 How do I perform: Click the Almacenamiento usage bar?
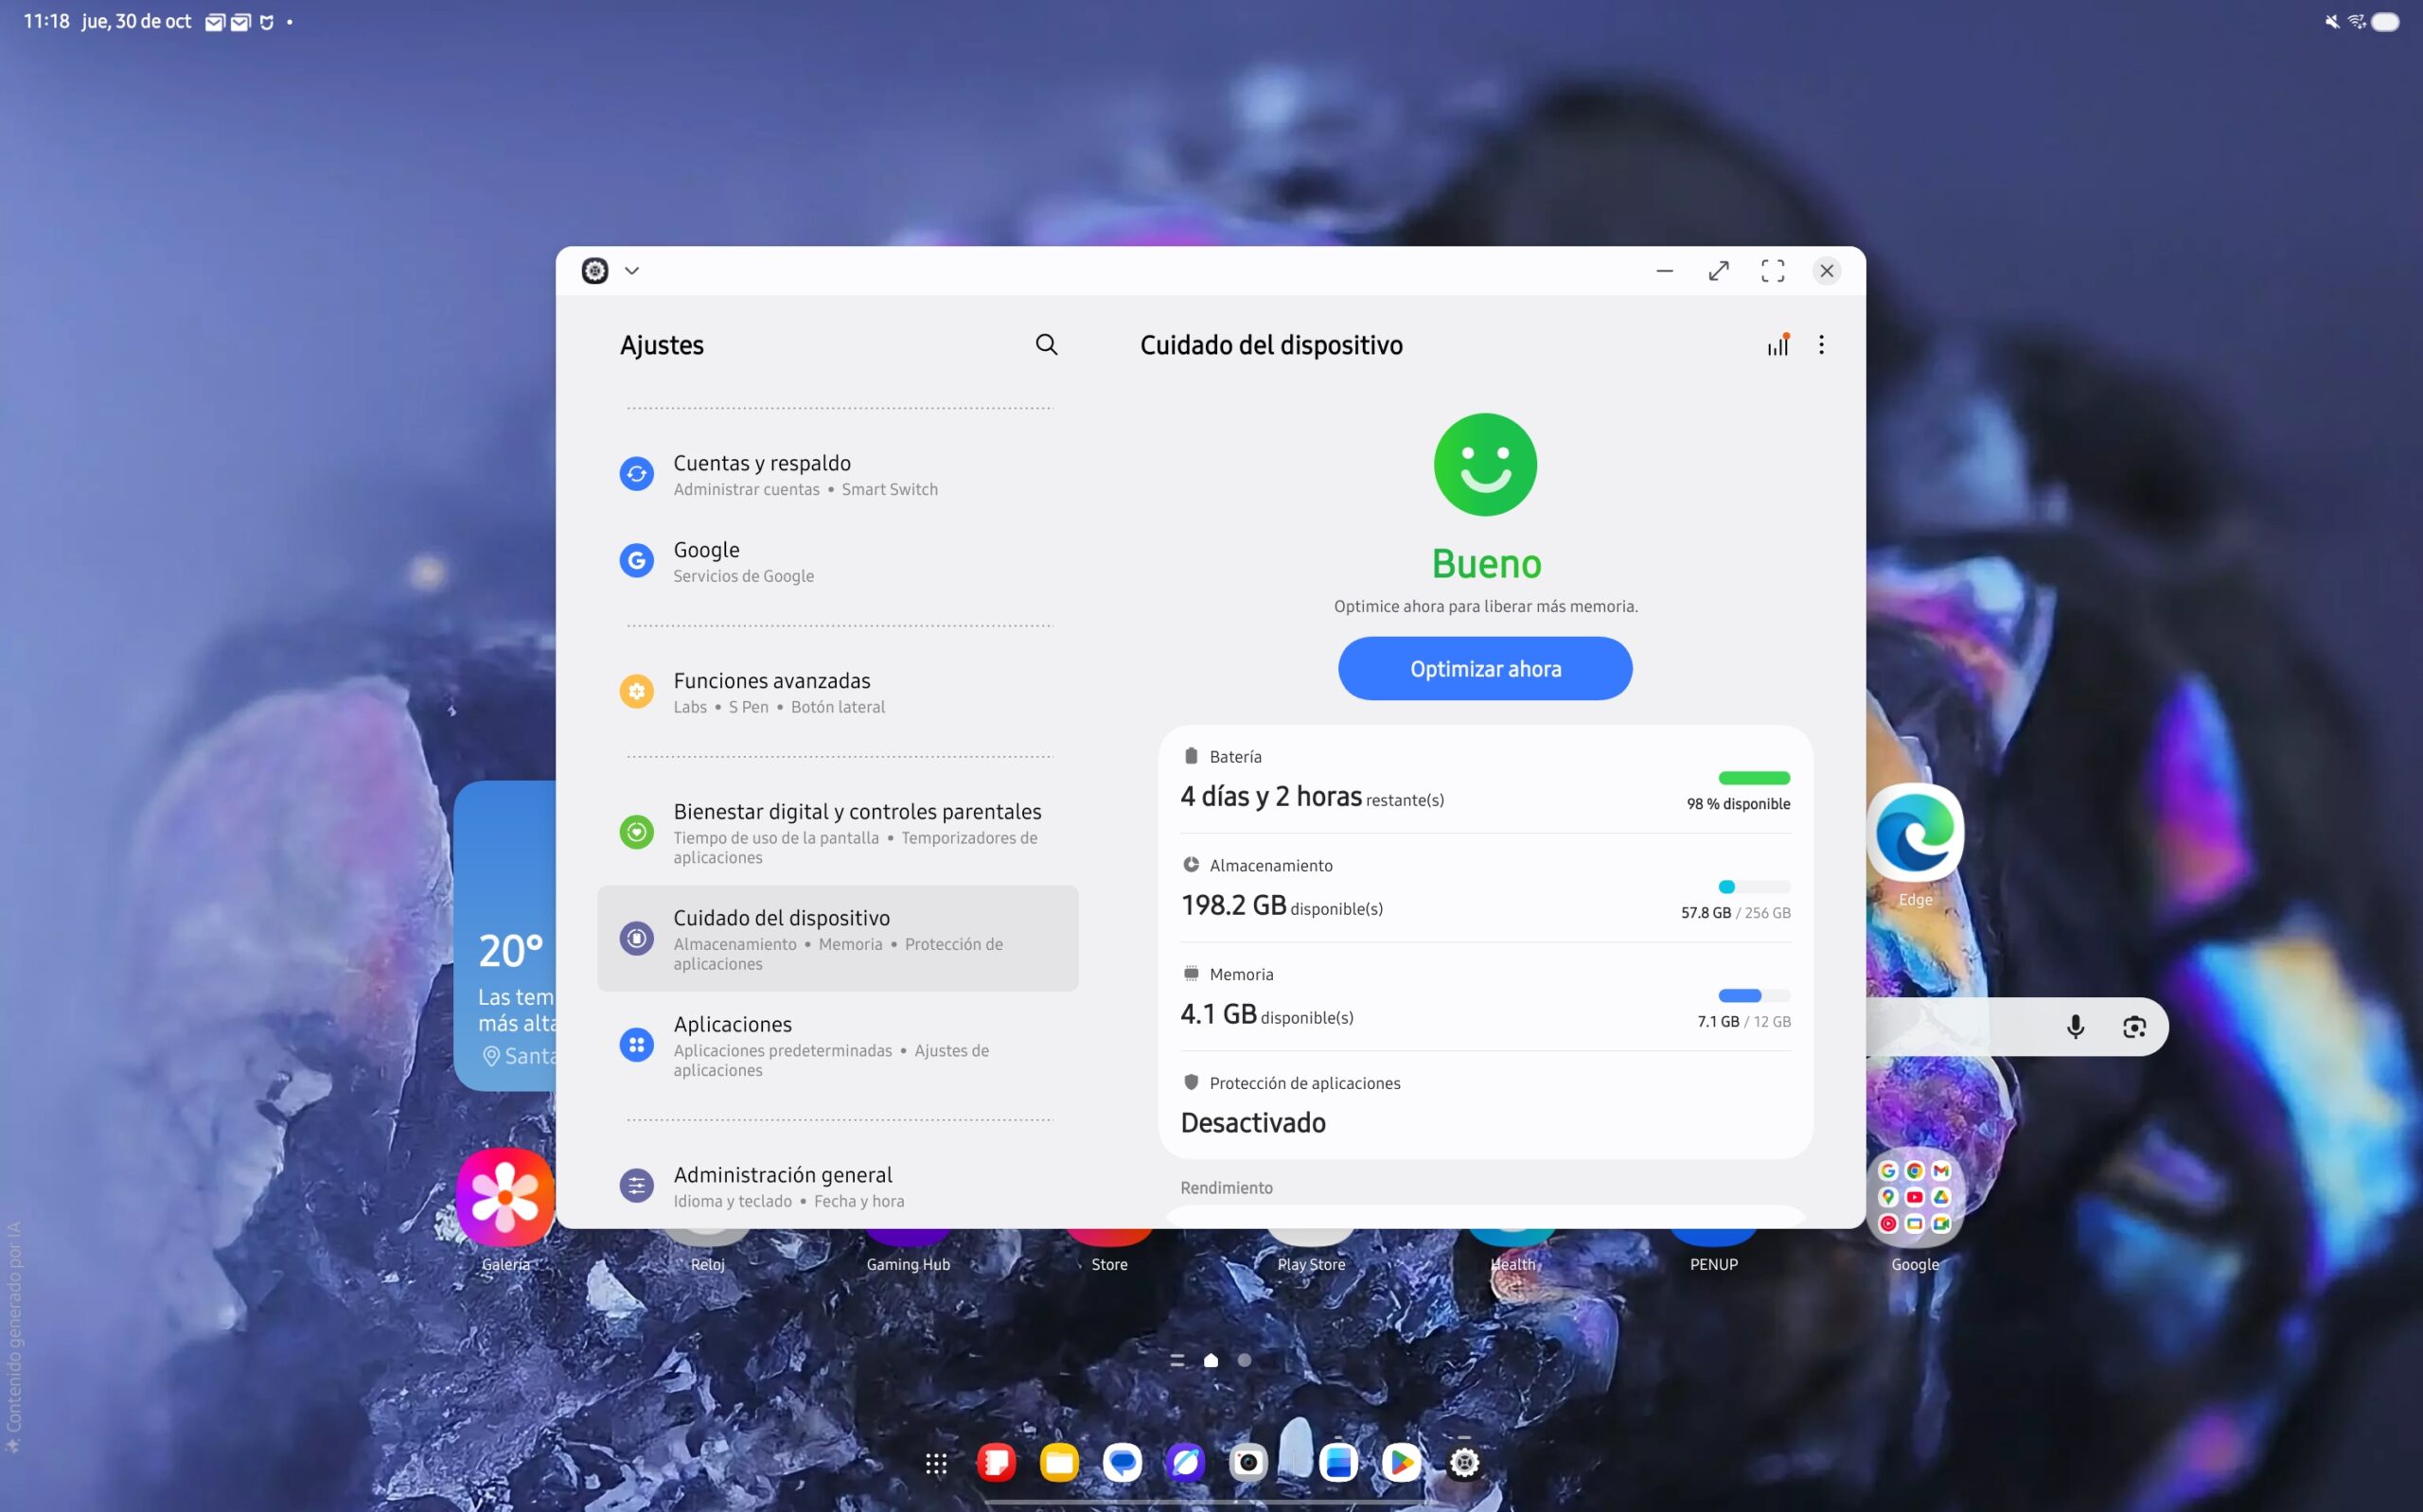pos(1753,887)
